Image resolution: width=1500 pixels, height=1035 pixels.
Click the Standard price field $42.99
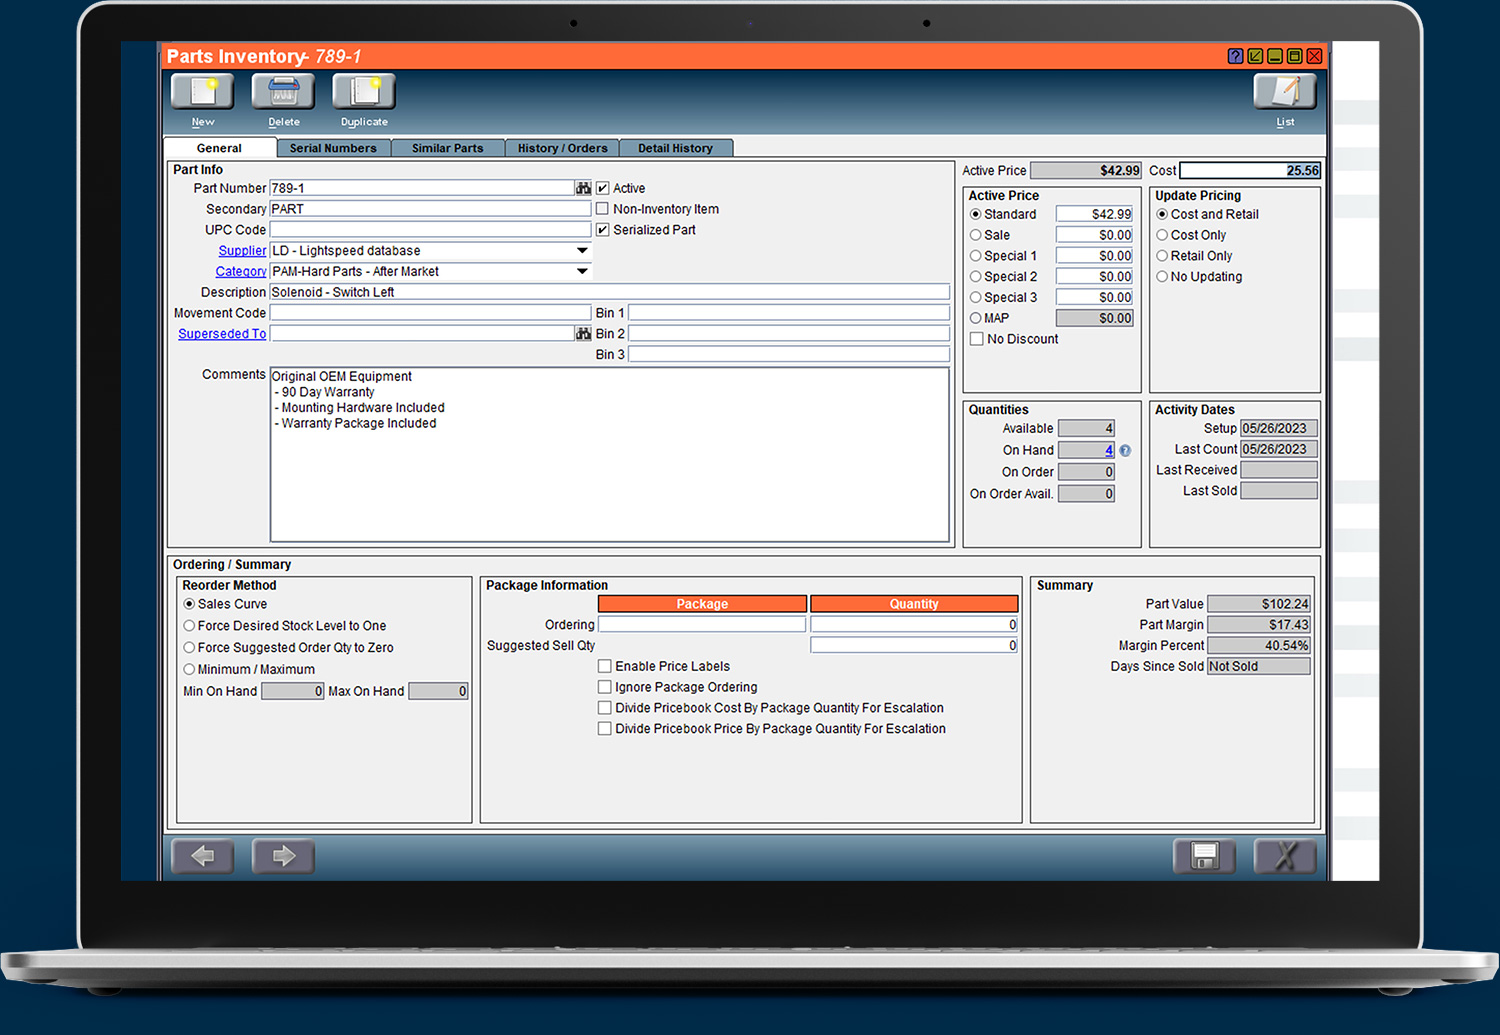coord(1095,214)
